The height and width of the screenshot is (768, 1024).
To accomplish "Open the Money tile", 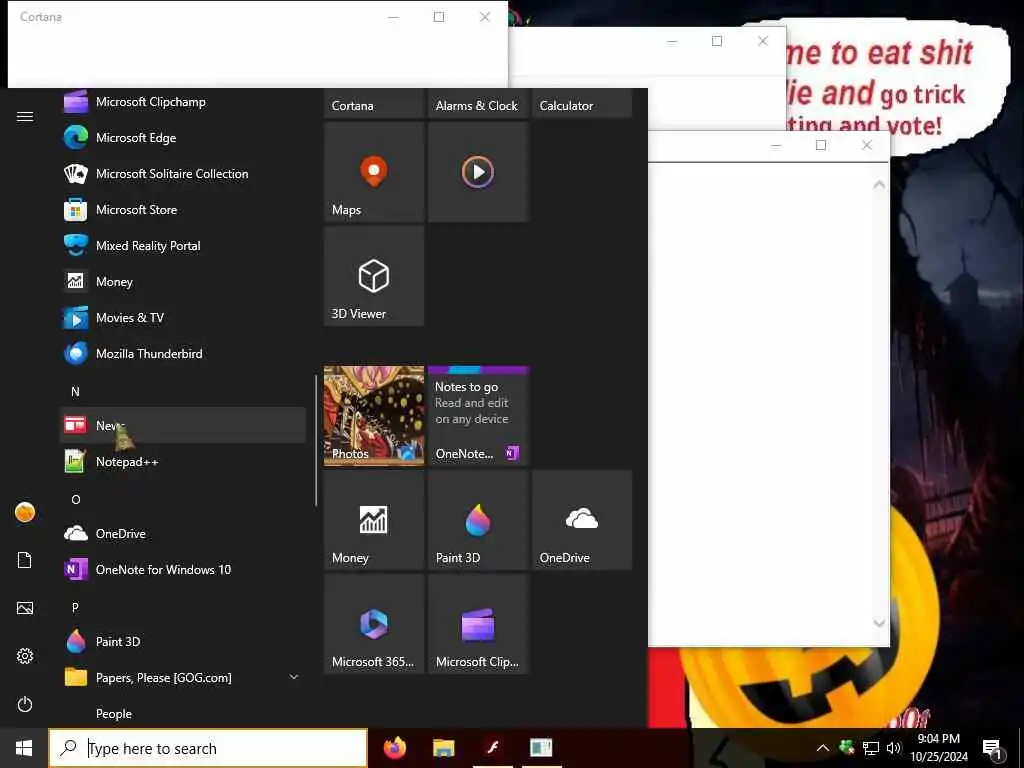I will point(374,520).
